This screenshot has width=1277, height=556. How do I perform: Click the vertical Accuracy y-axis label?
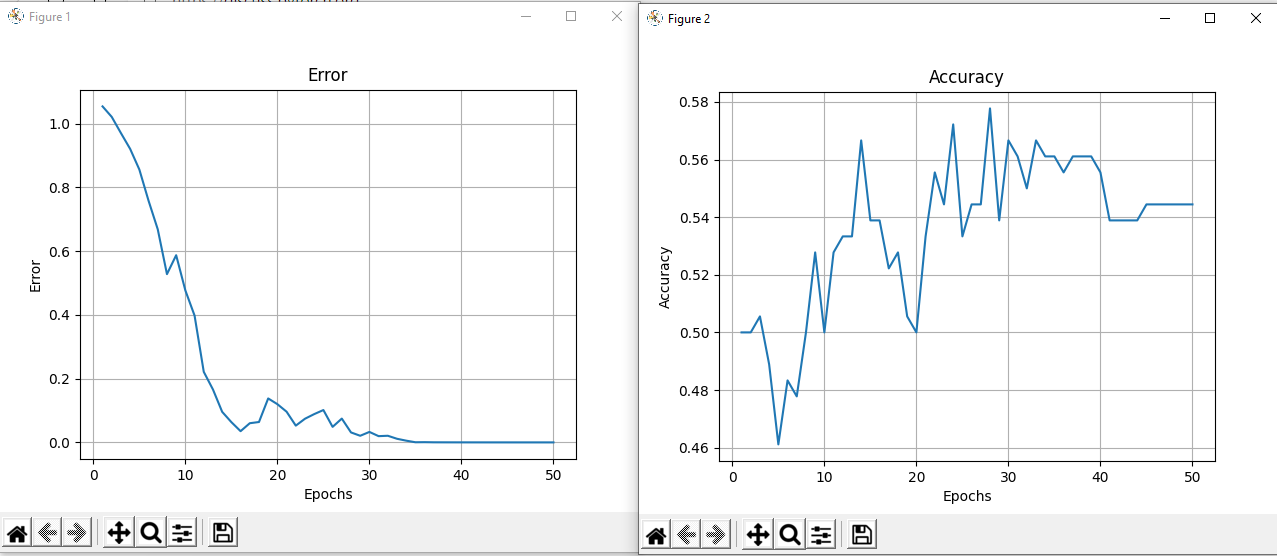[x=665, y=277]
